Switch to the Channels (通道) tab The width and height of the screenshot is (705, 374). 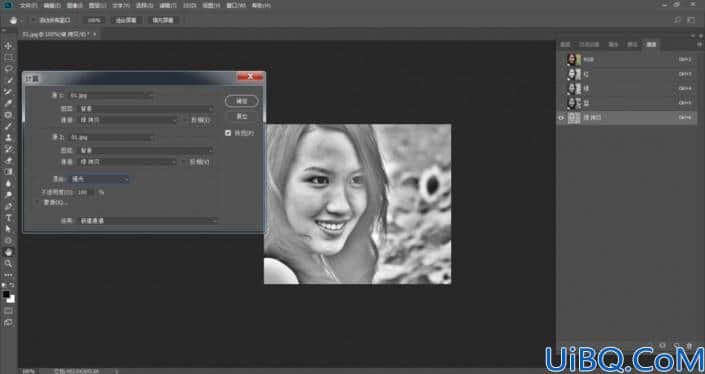[651, 45]
